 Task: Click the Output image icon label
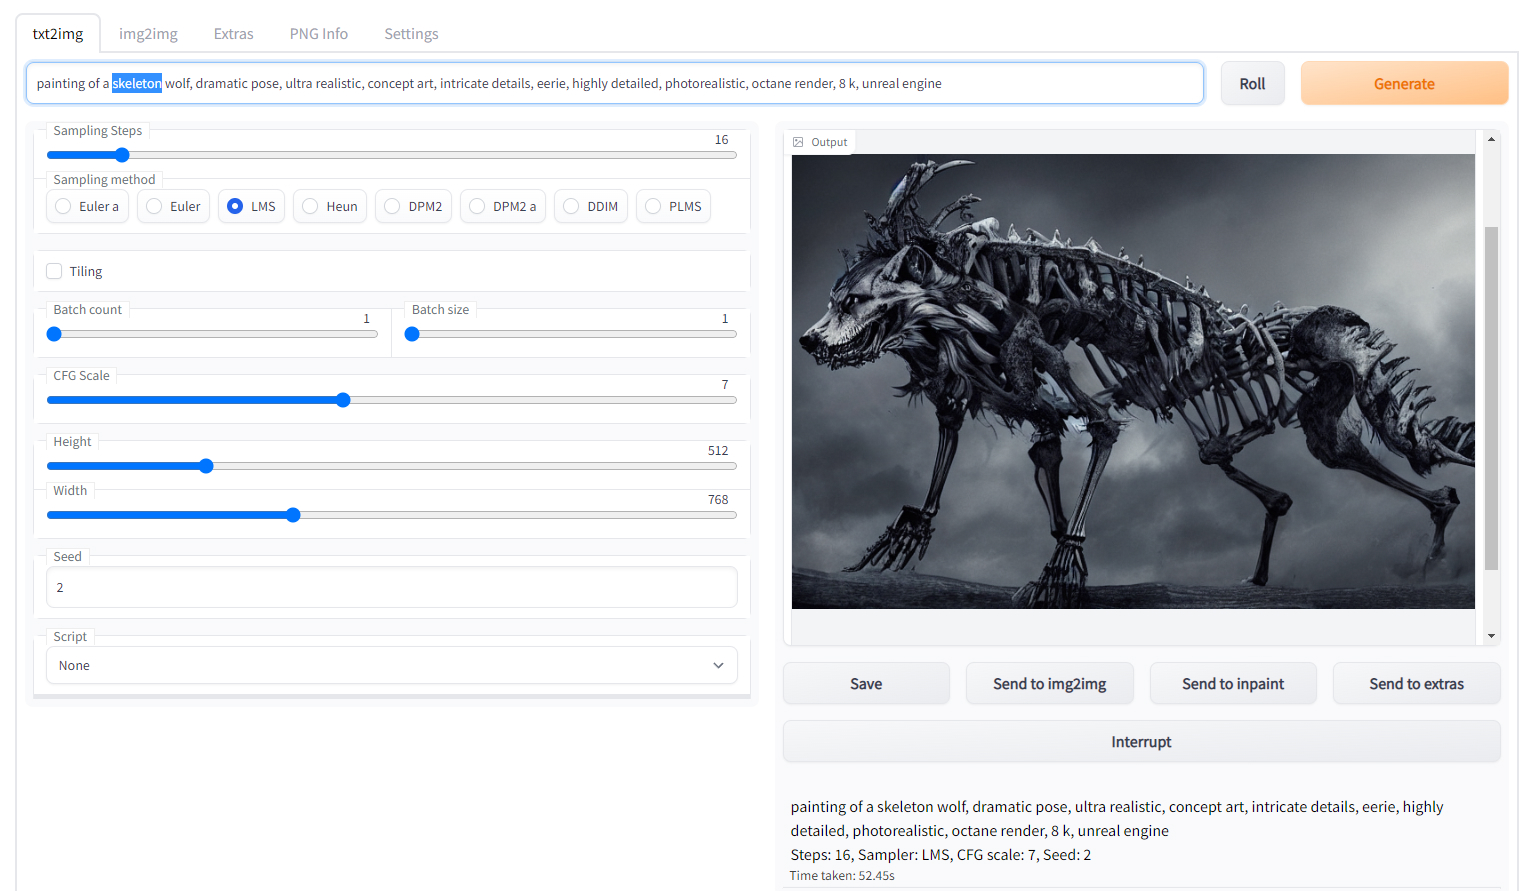click(820, 142)
